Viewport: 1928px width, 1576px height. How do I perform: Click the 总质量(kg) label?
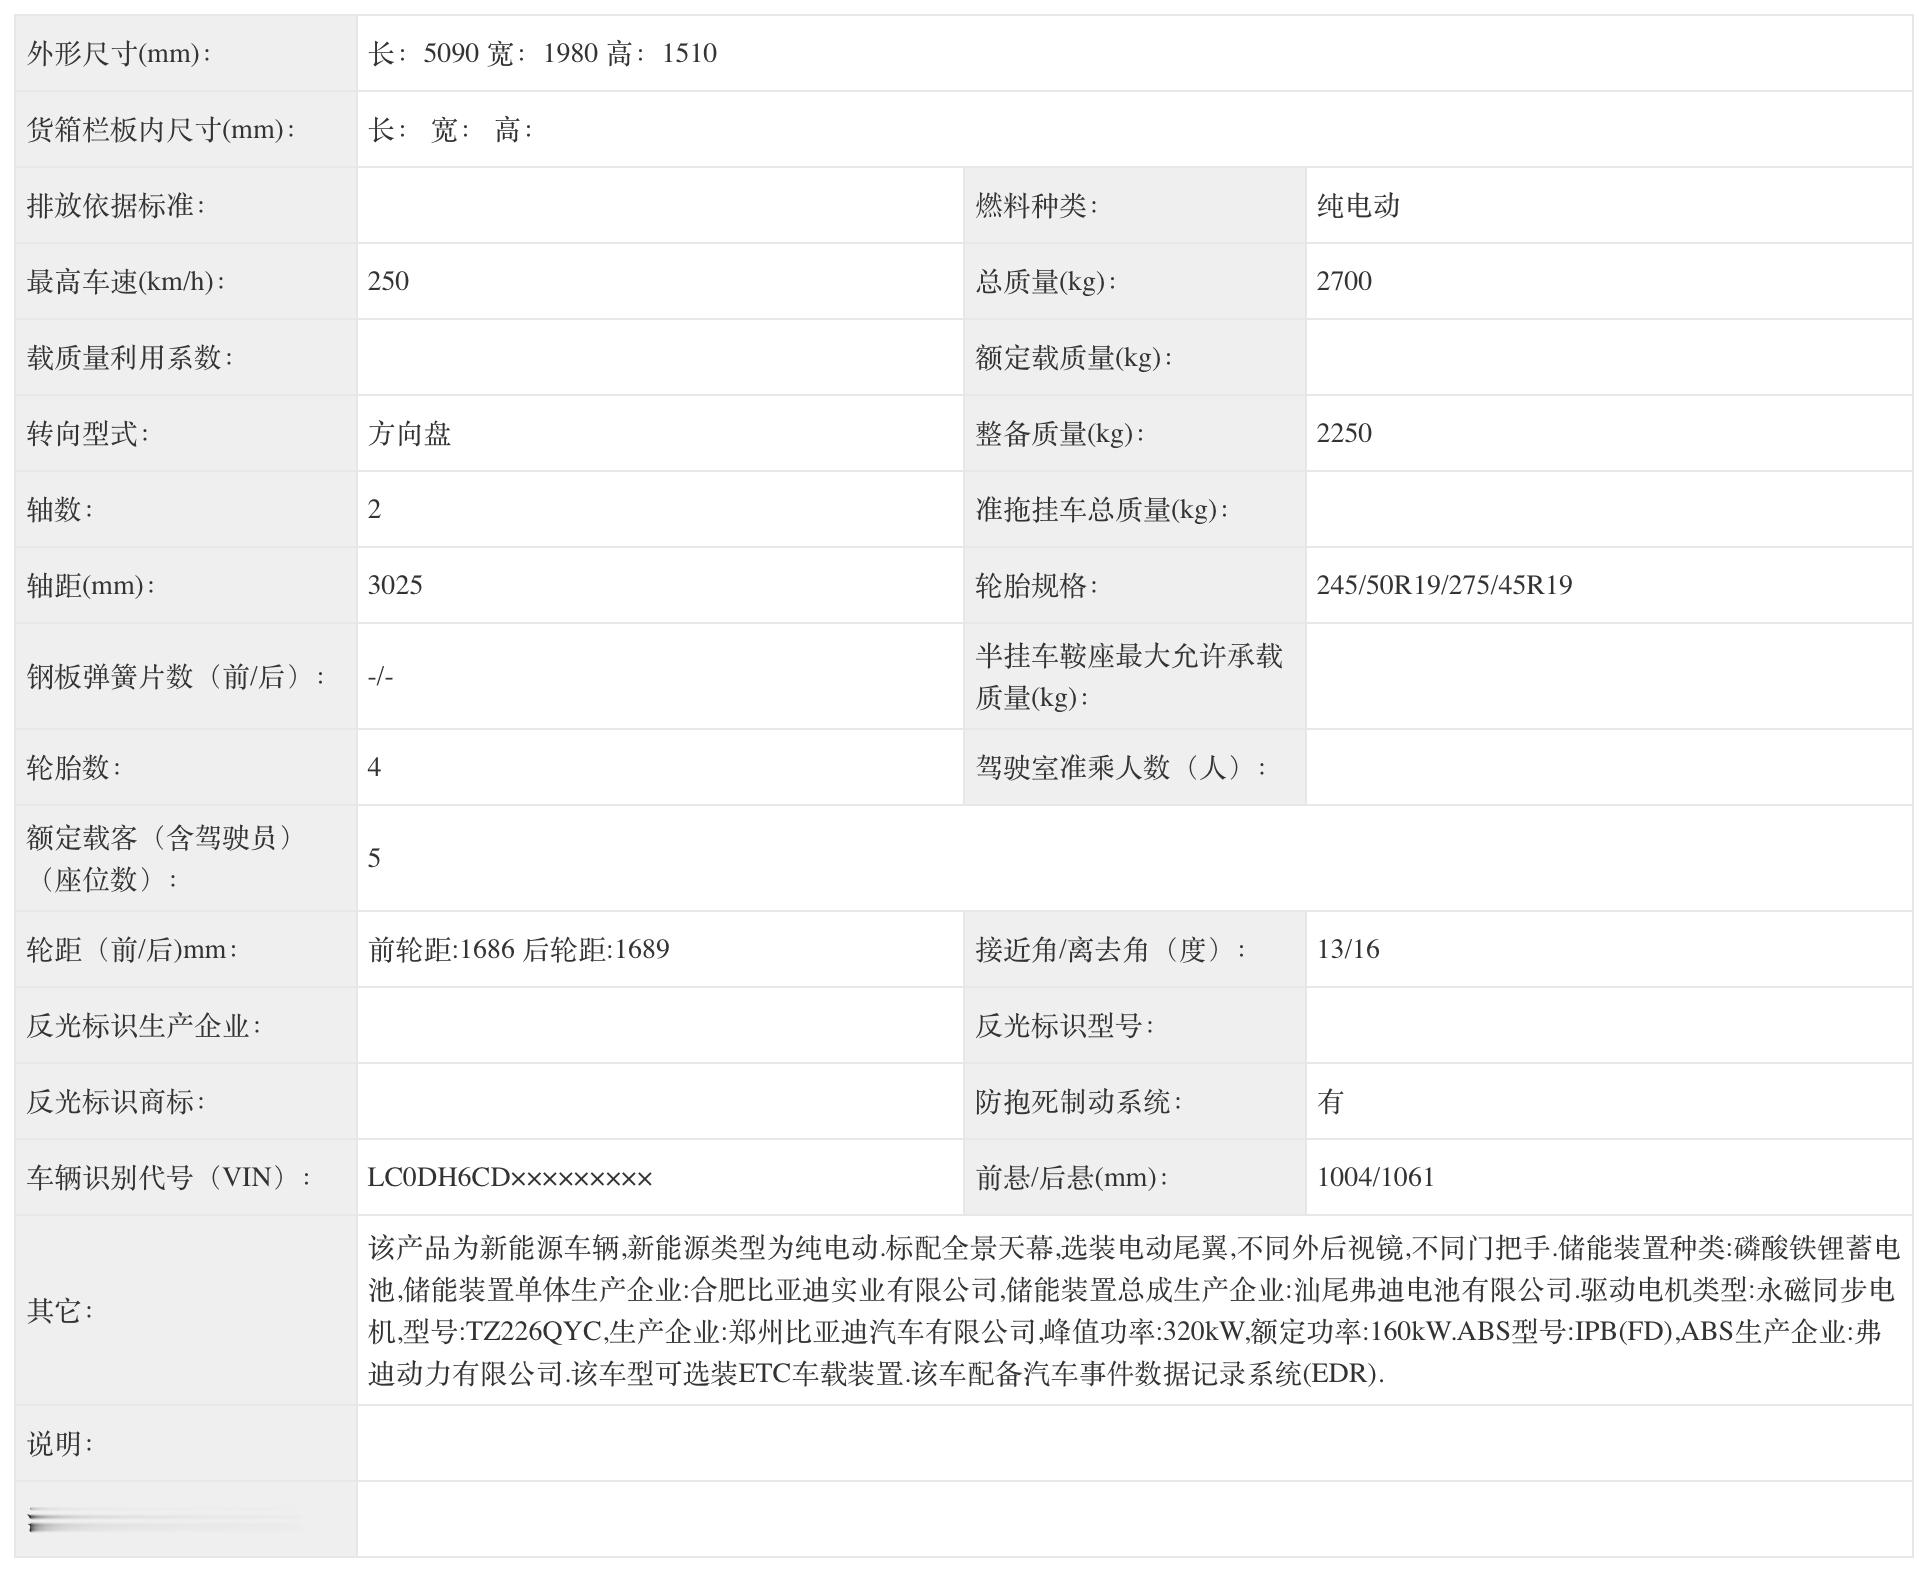1045,281
